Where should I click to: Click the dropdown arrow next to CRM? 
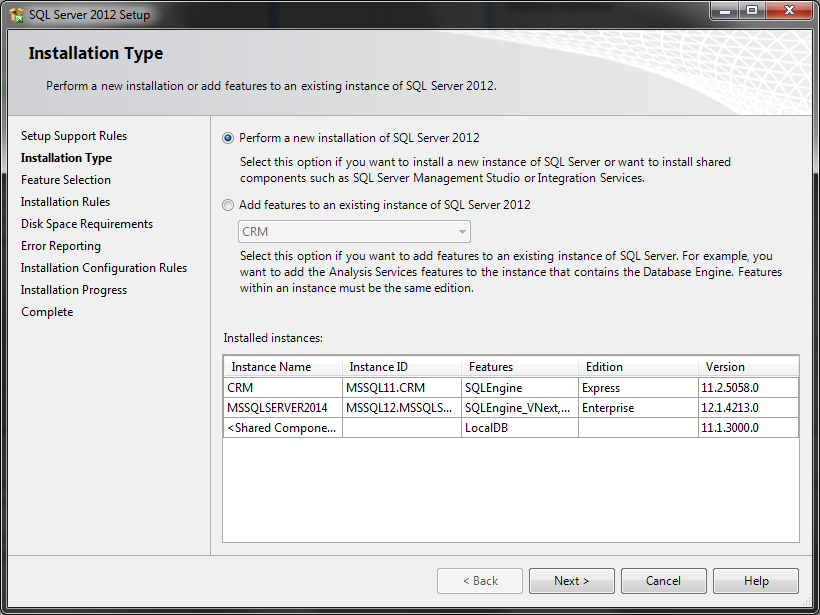click(461, 232)
